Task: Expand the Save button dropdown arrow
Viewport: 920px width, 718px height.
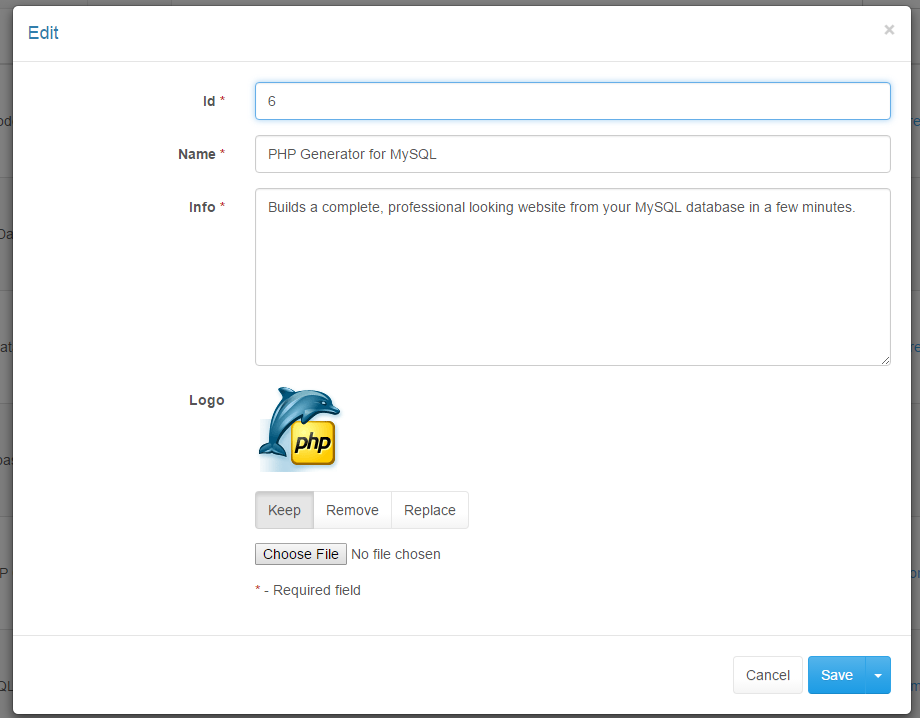Action: (878, 675)
